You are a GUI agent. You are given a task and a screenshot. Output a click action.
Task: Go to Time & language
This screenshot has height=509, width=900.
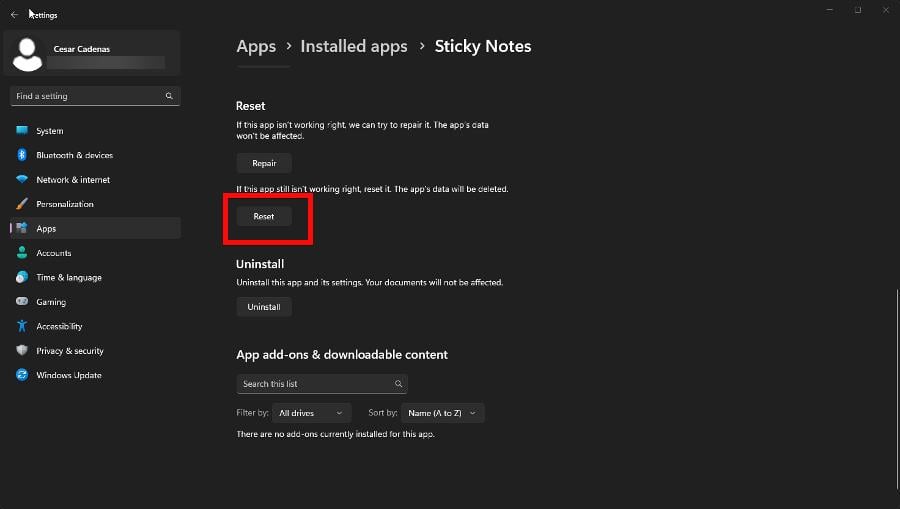point(95,277)
